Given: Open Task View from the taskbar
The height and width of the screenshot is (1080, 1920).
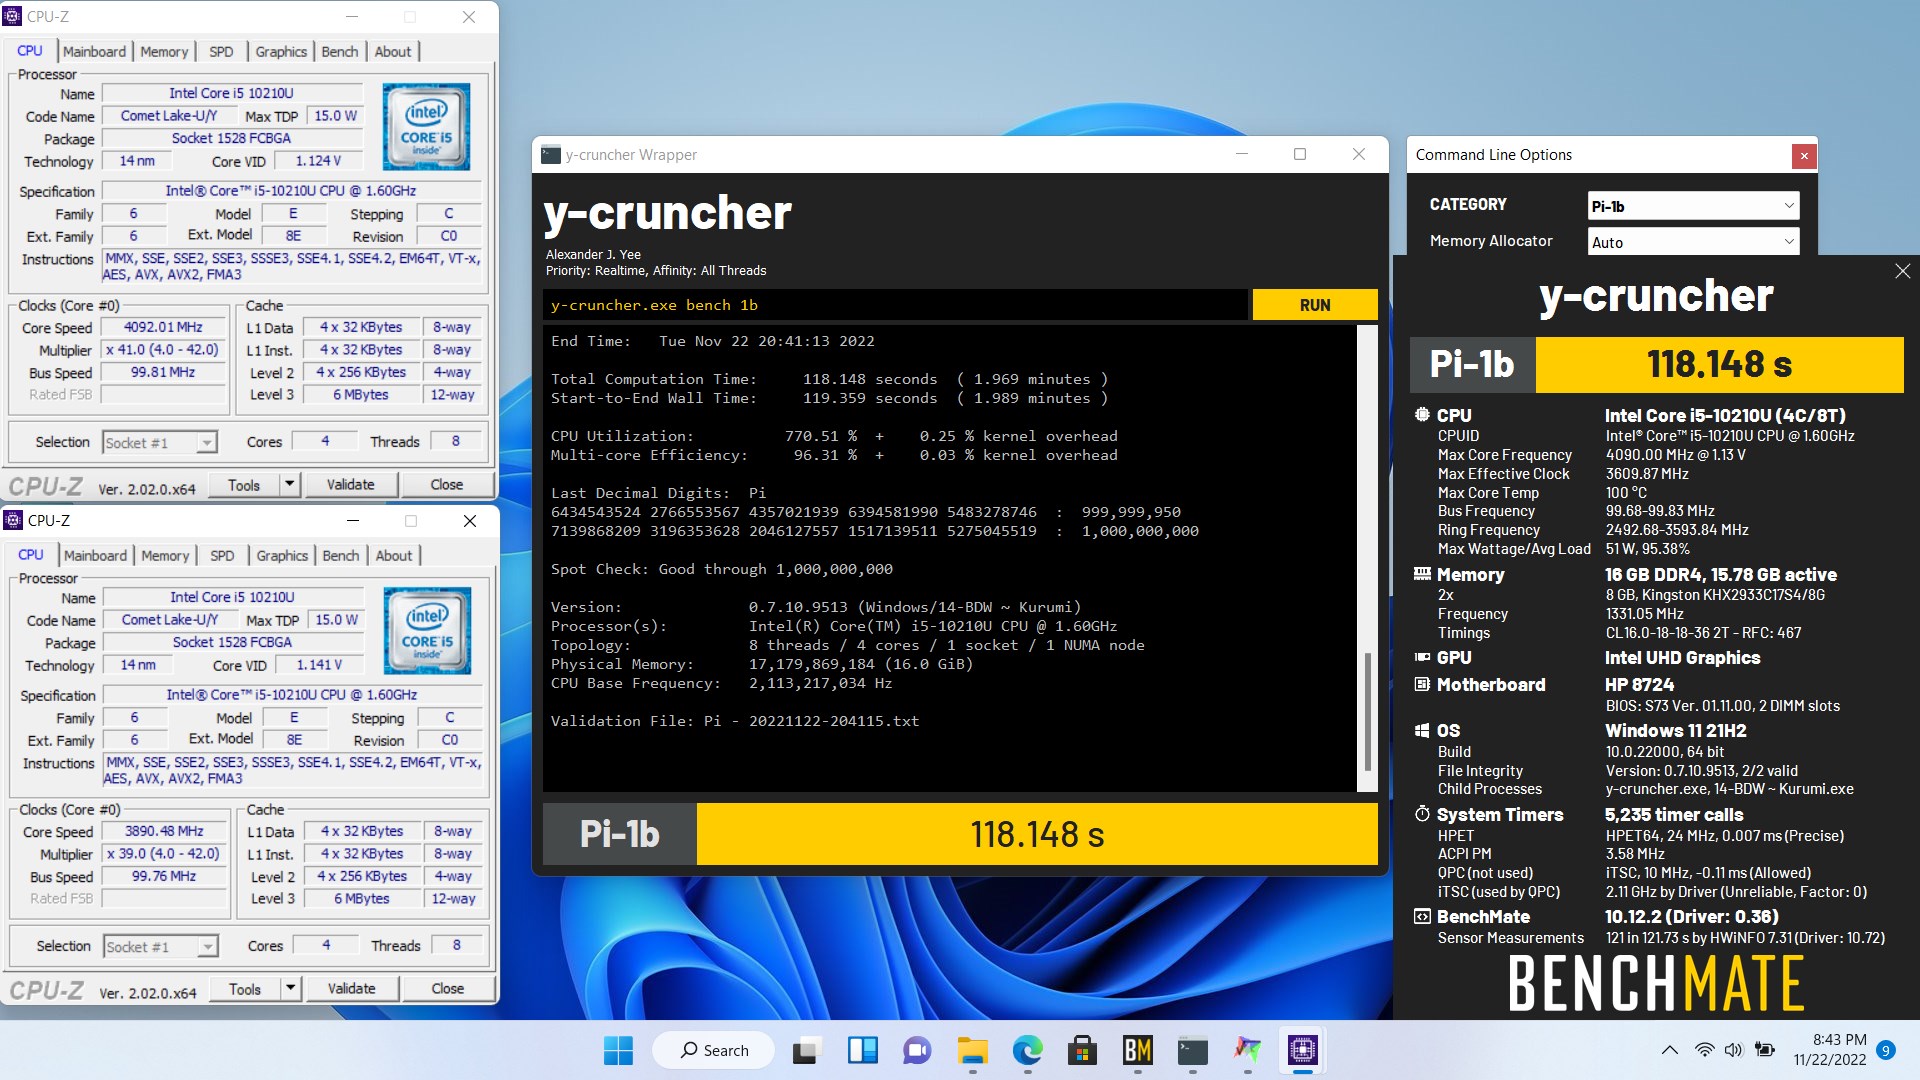Looking at the screenshot, I should 805,1050.
